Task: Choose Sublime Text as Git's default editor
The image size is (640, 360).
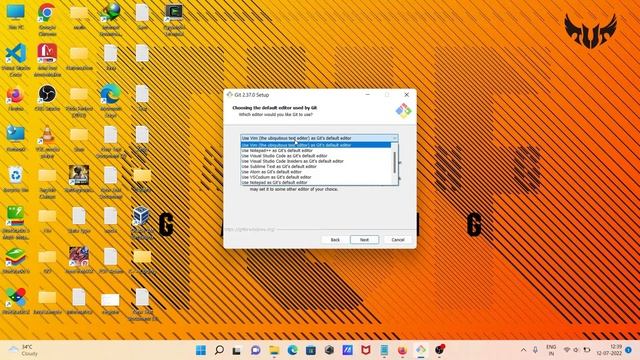Action: point(316,166)
